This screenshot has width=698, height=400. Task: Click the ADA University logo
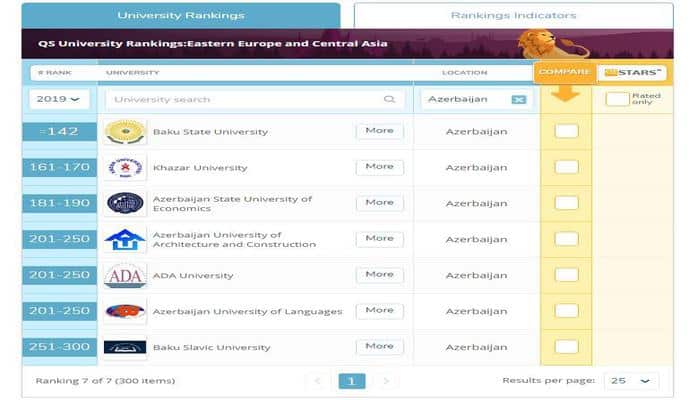pyautogui.click(x=125, y=276)
